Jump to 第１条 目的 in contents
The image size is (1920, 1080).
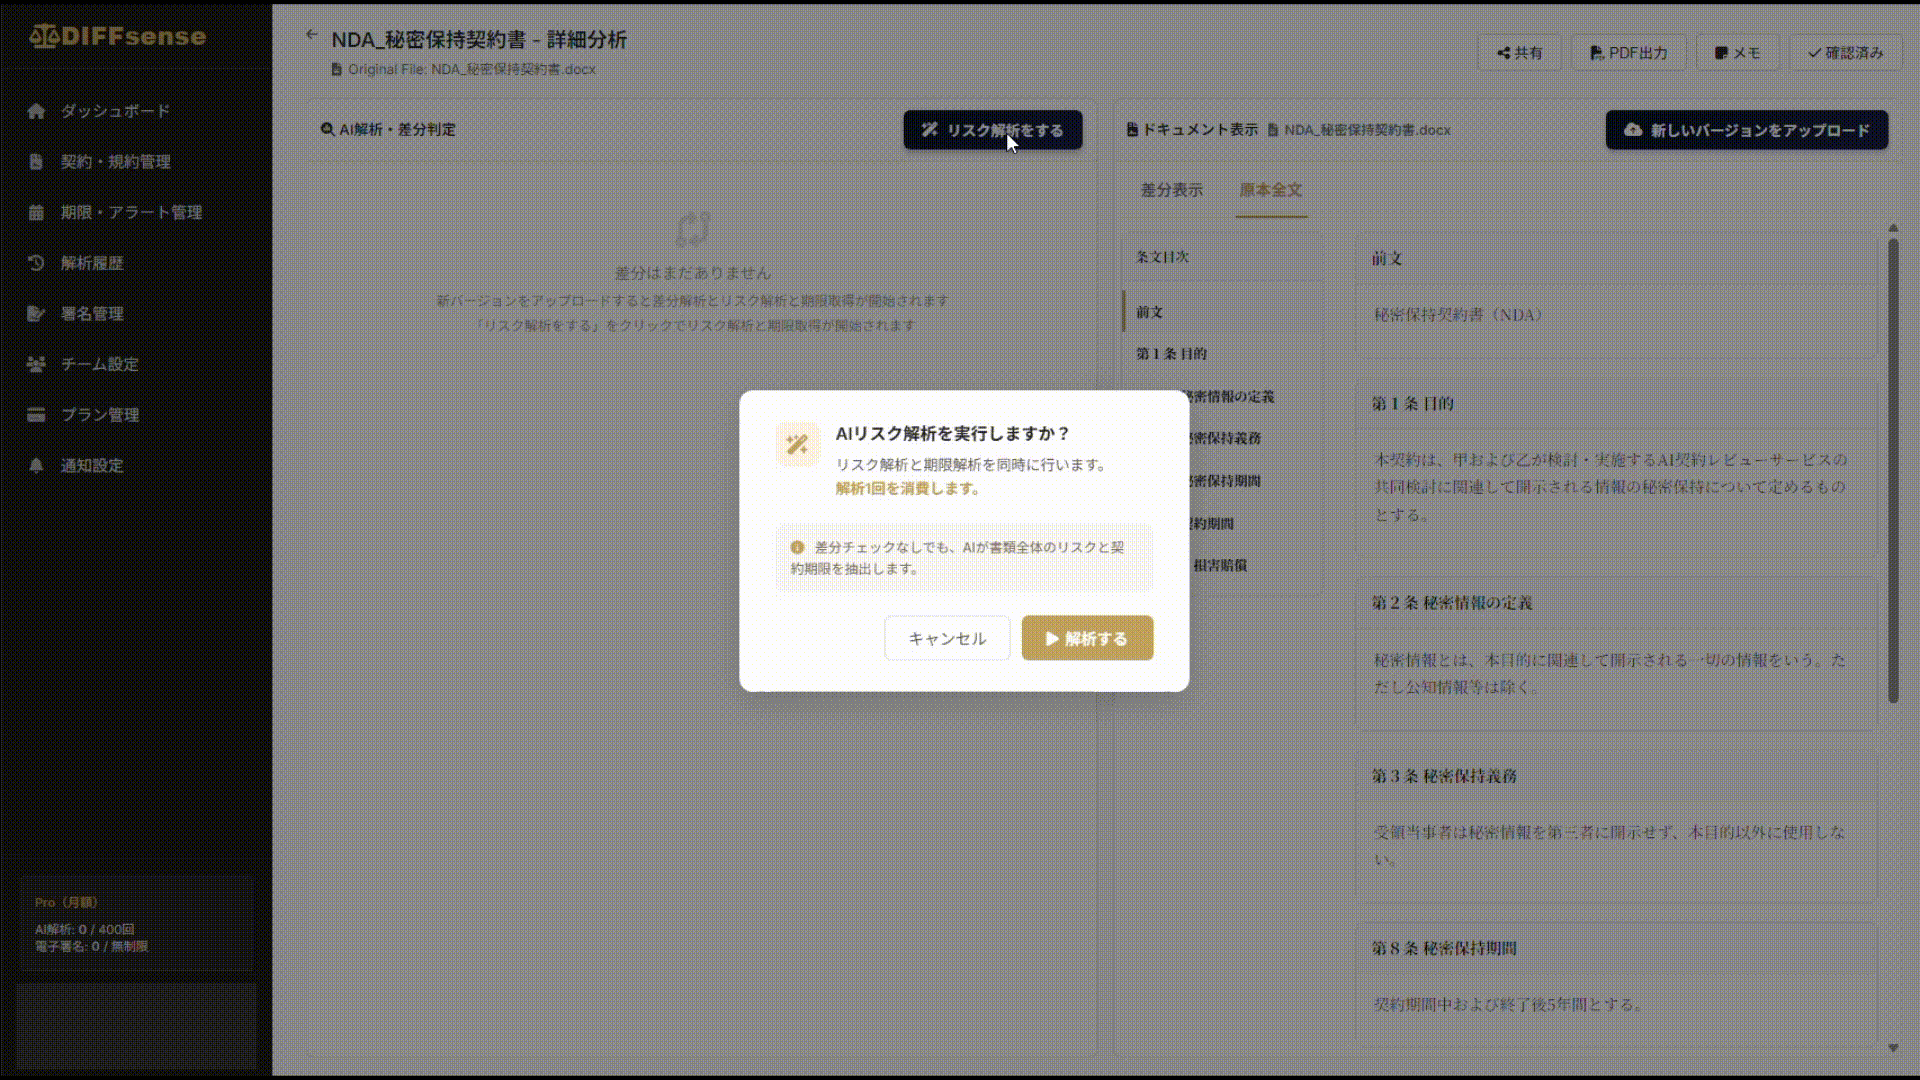pos(1171,354)
